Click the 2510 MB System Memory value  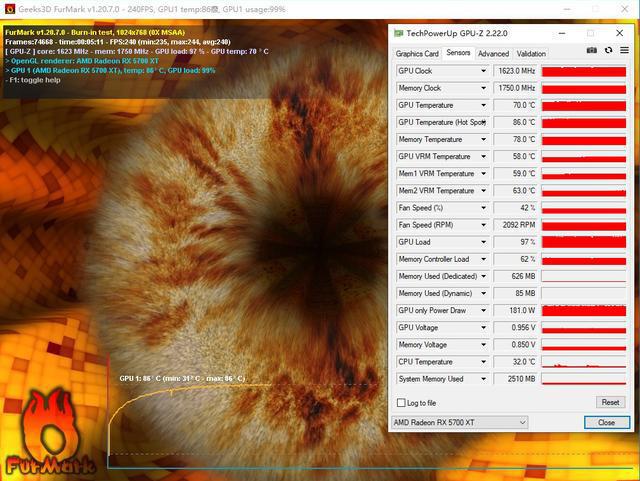click(515, 379)
